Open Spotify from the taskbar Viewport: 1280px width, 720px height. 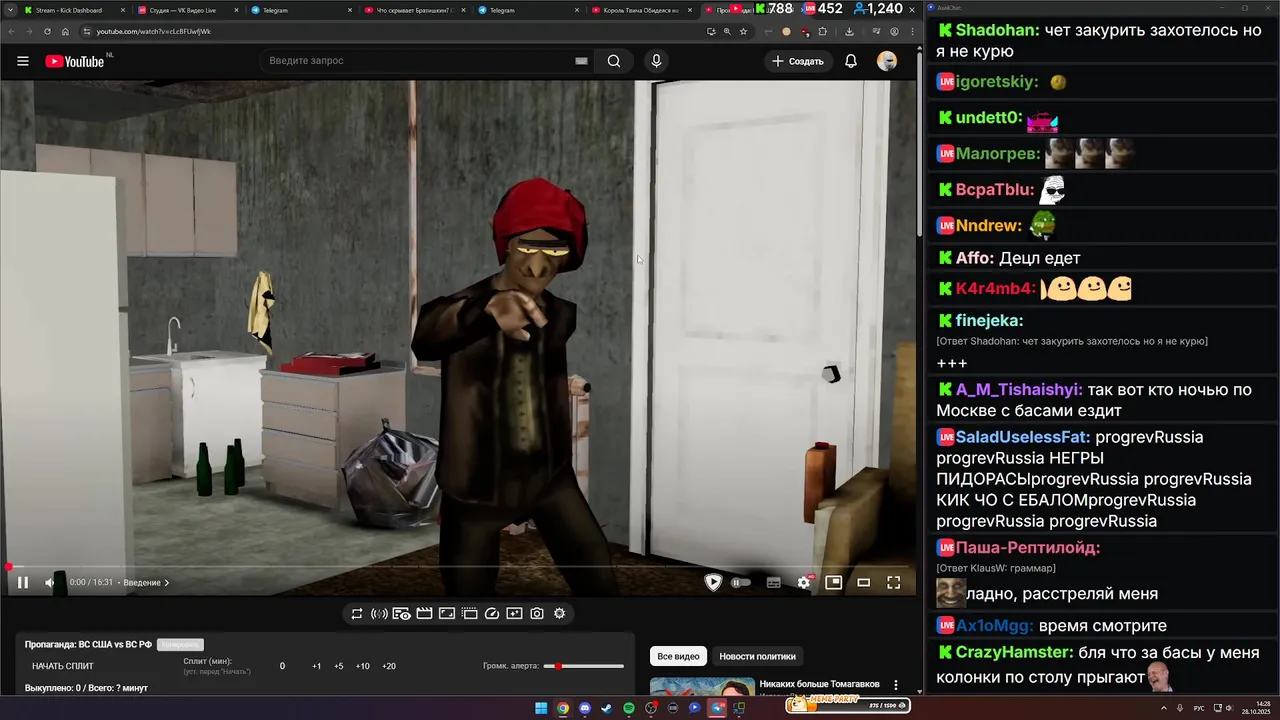628,708
